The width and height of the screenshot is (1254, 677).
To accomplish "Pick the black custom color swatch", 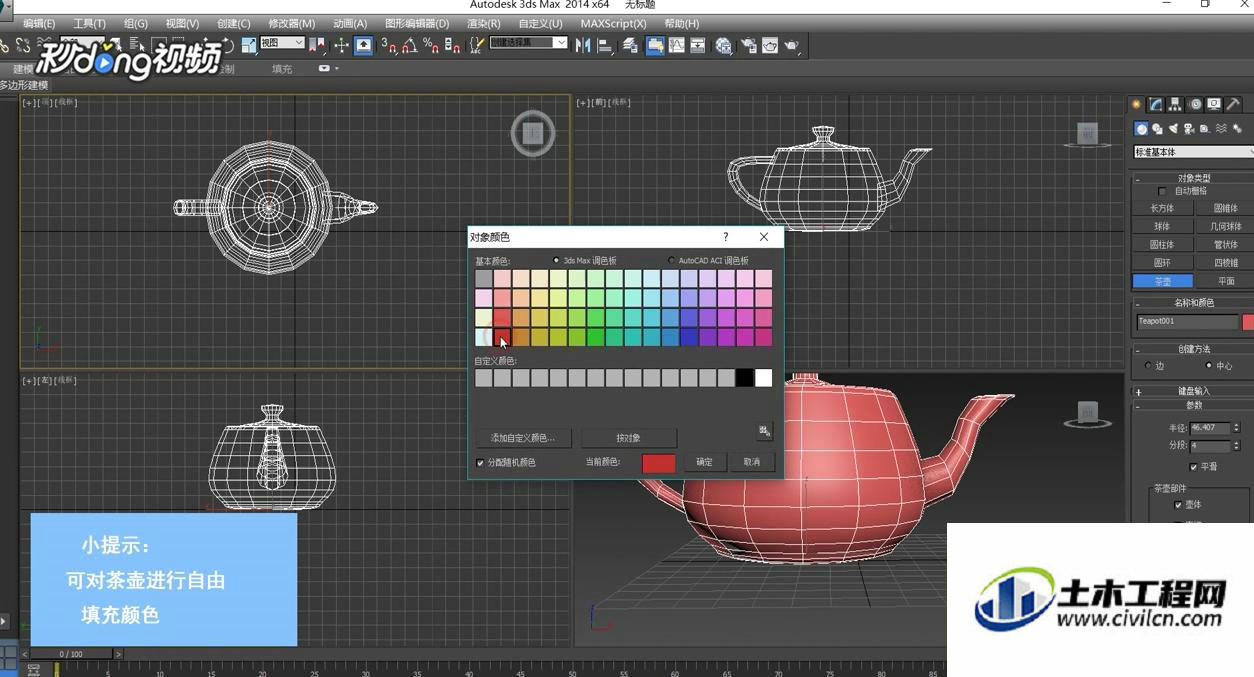I will click(744, 378).
